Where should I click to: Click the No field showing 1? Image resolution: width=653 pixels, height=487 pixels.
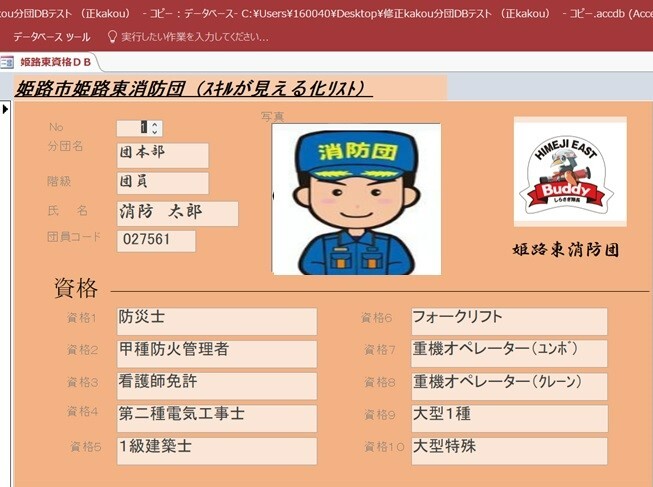140,128
